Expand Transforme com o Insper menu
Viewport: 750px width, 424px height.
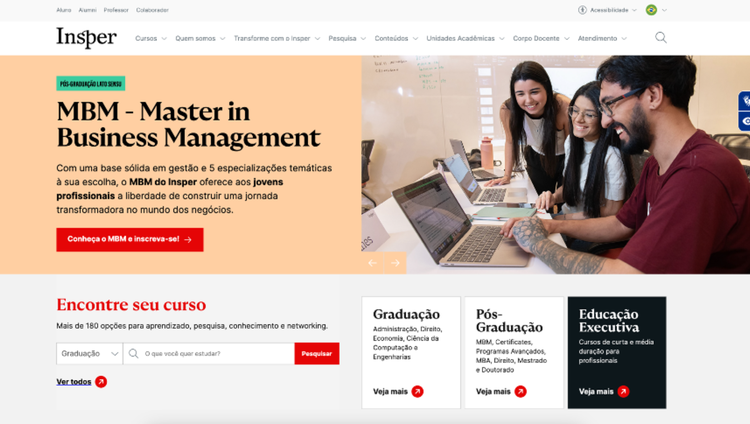276,38
